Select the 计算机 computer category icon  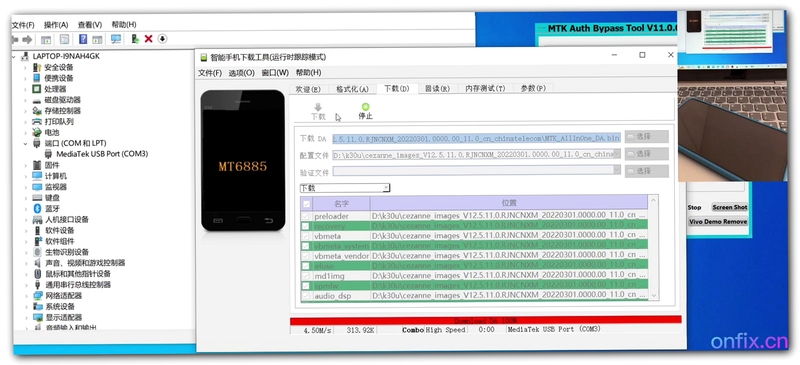point(37,176)
